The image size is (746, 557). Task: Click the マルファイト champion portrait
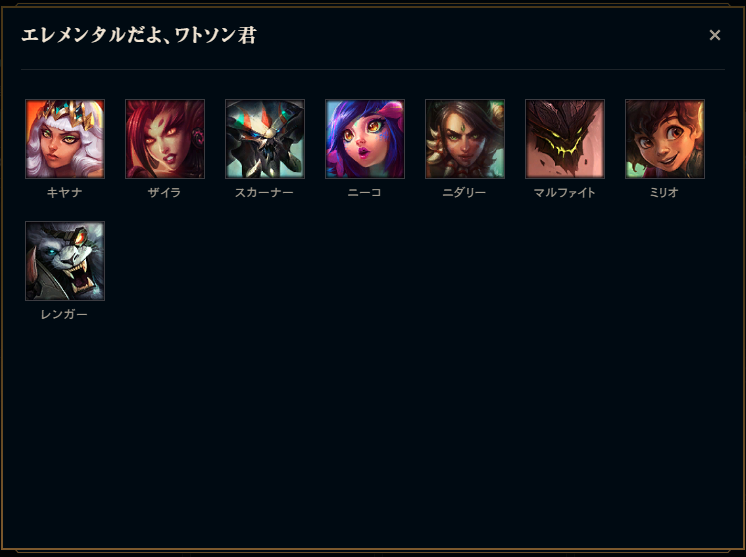(565, 139)
